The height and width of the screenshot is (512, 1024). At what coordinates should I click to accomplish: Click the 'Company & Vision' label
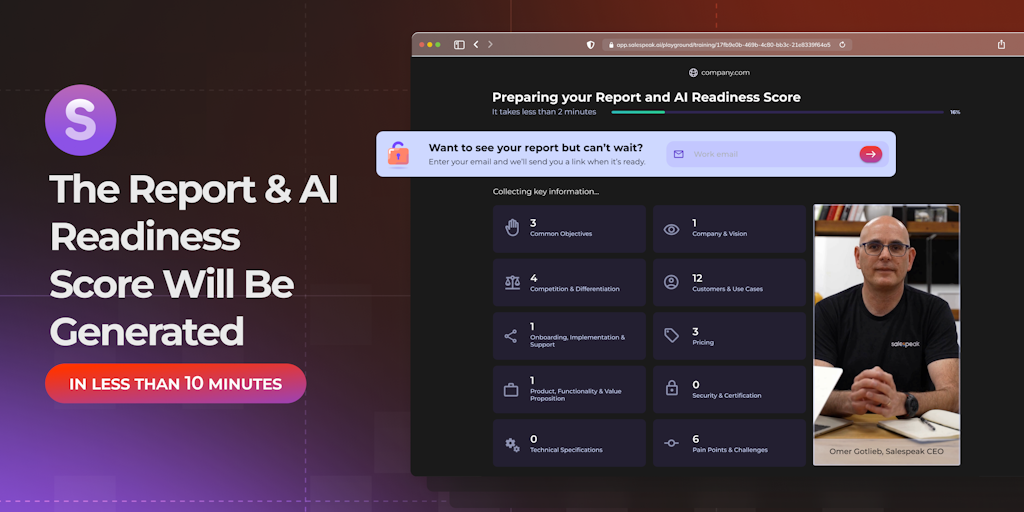pos(720,234)
